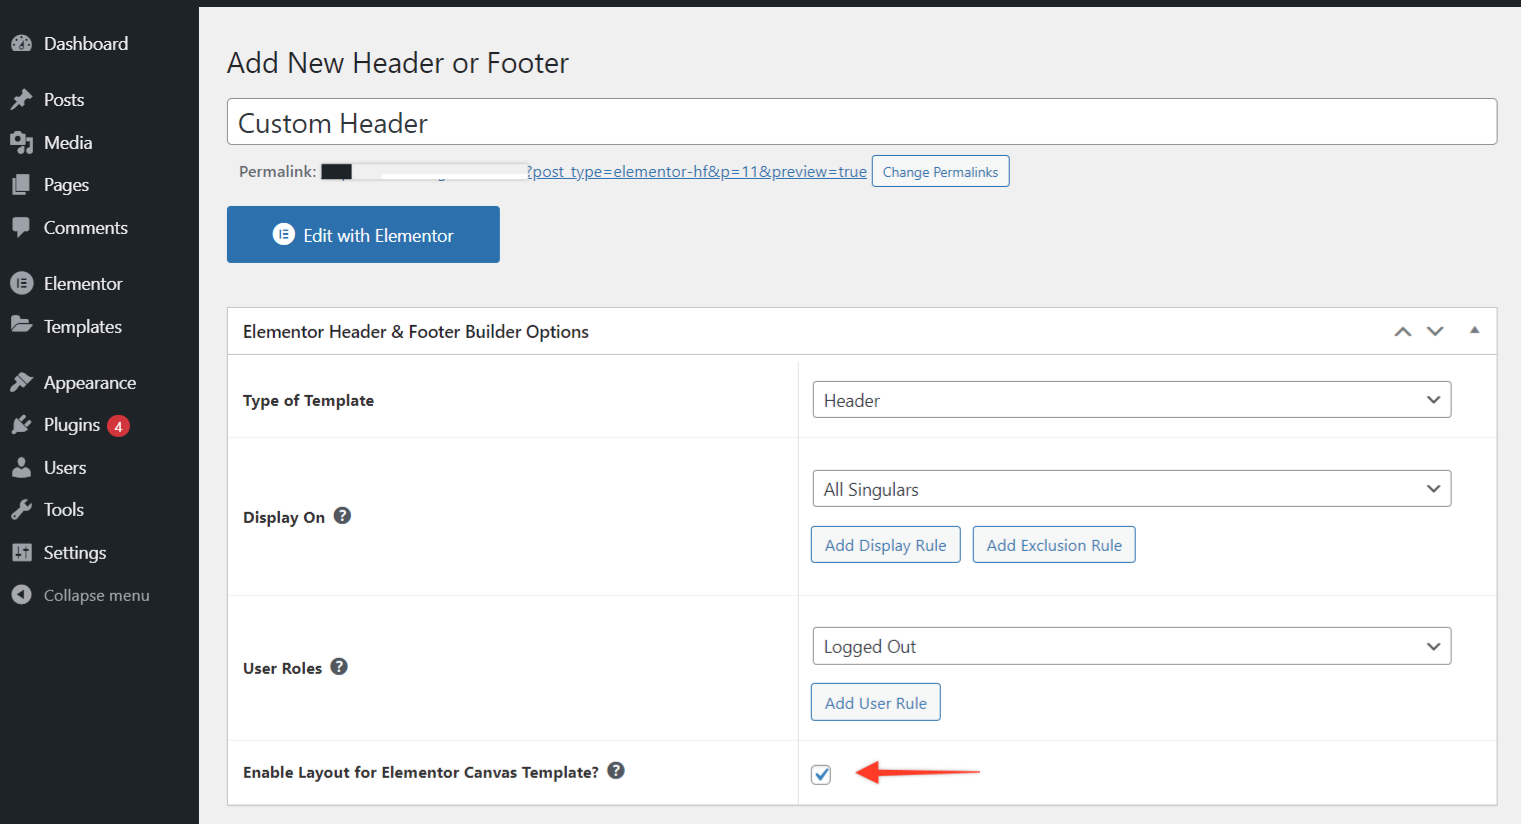Open the Type of Template dropdown
The height and width of the screenshot is (824, 1521).
pos(1131,400)
